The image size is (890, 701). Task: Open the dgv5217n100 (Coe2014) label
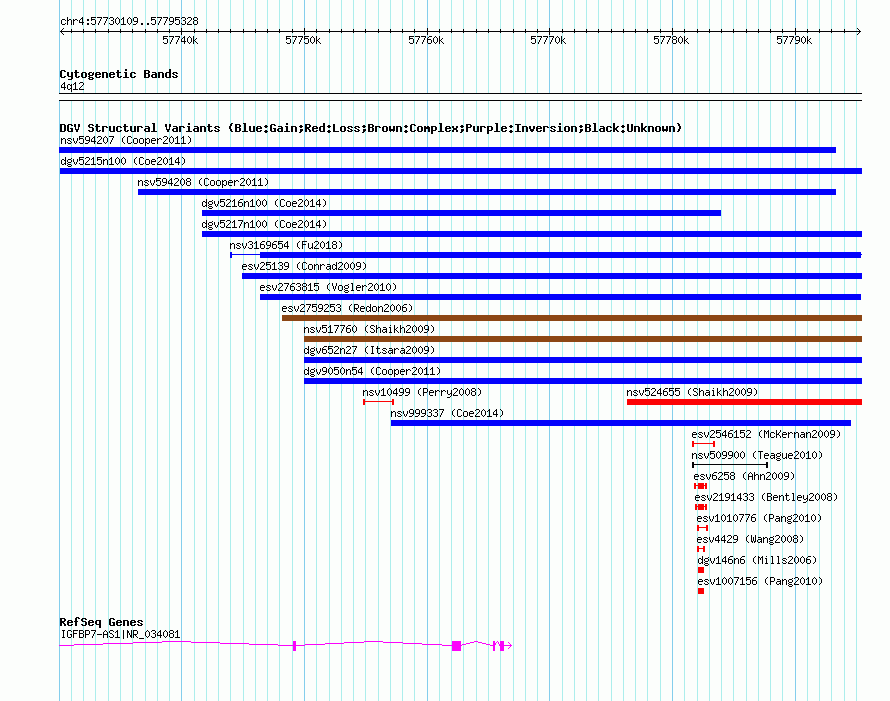tap(264, 224)
